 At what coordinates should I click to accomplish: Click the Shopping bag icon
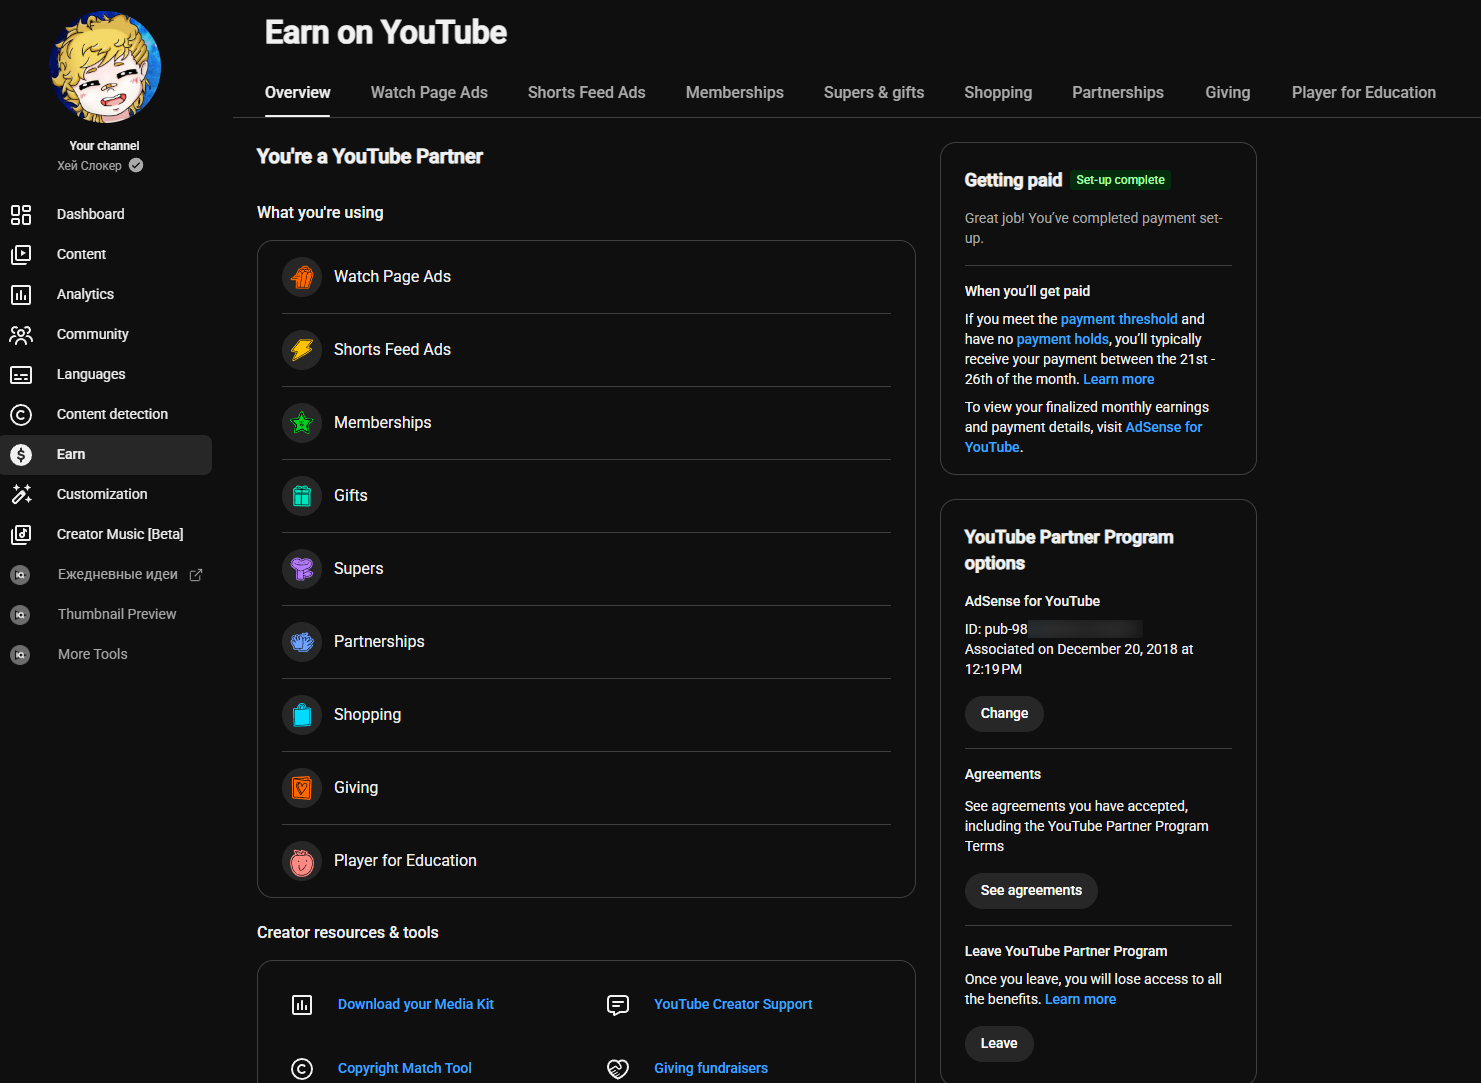(x=302, y=715)
